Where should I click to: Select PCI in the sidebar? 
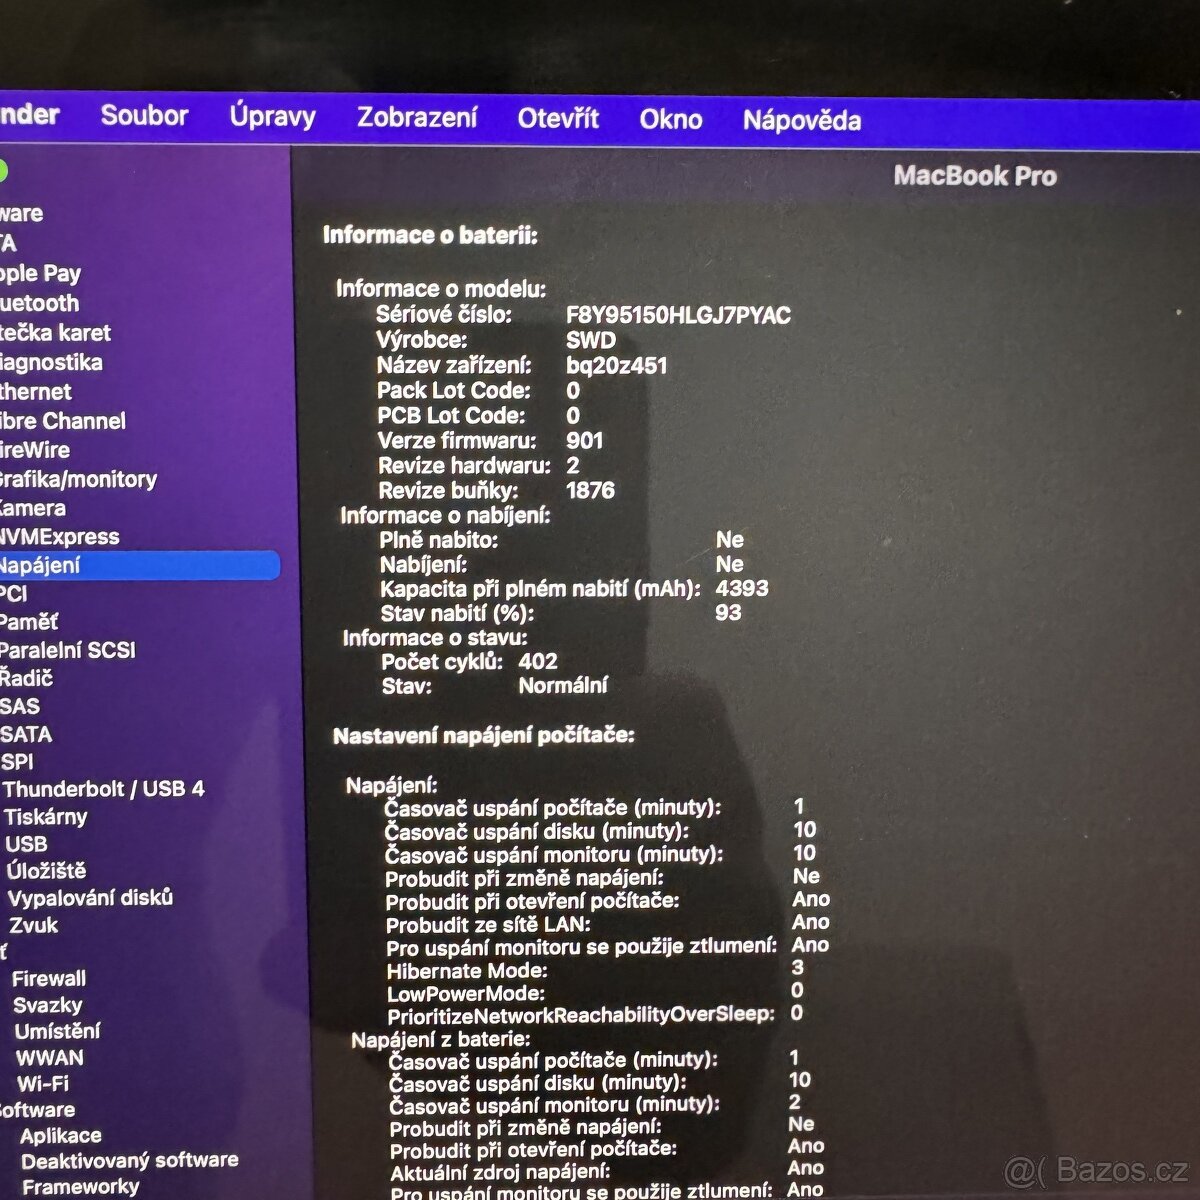pos(14,593)
